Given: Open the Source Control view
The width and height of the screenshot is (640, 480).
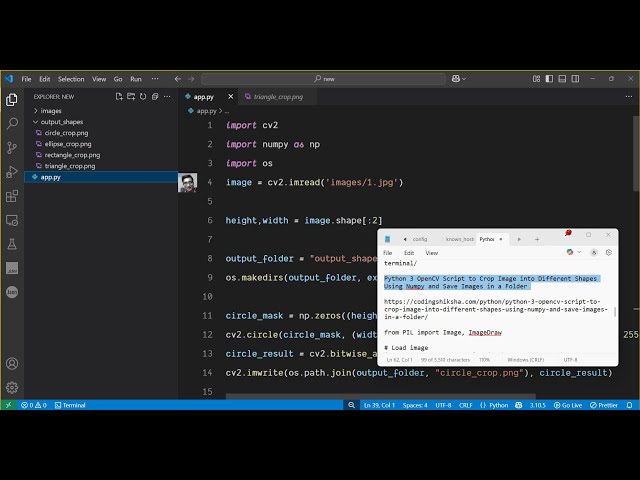Looking at the screenshot, I should click(x=12, y=147).
